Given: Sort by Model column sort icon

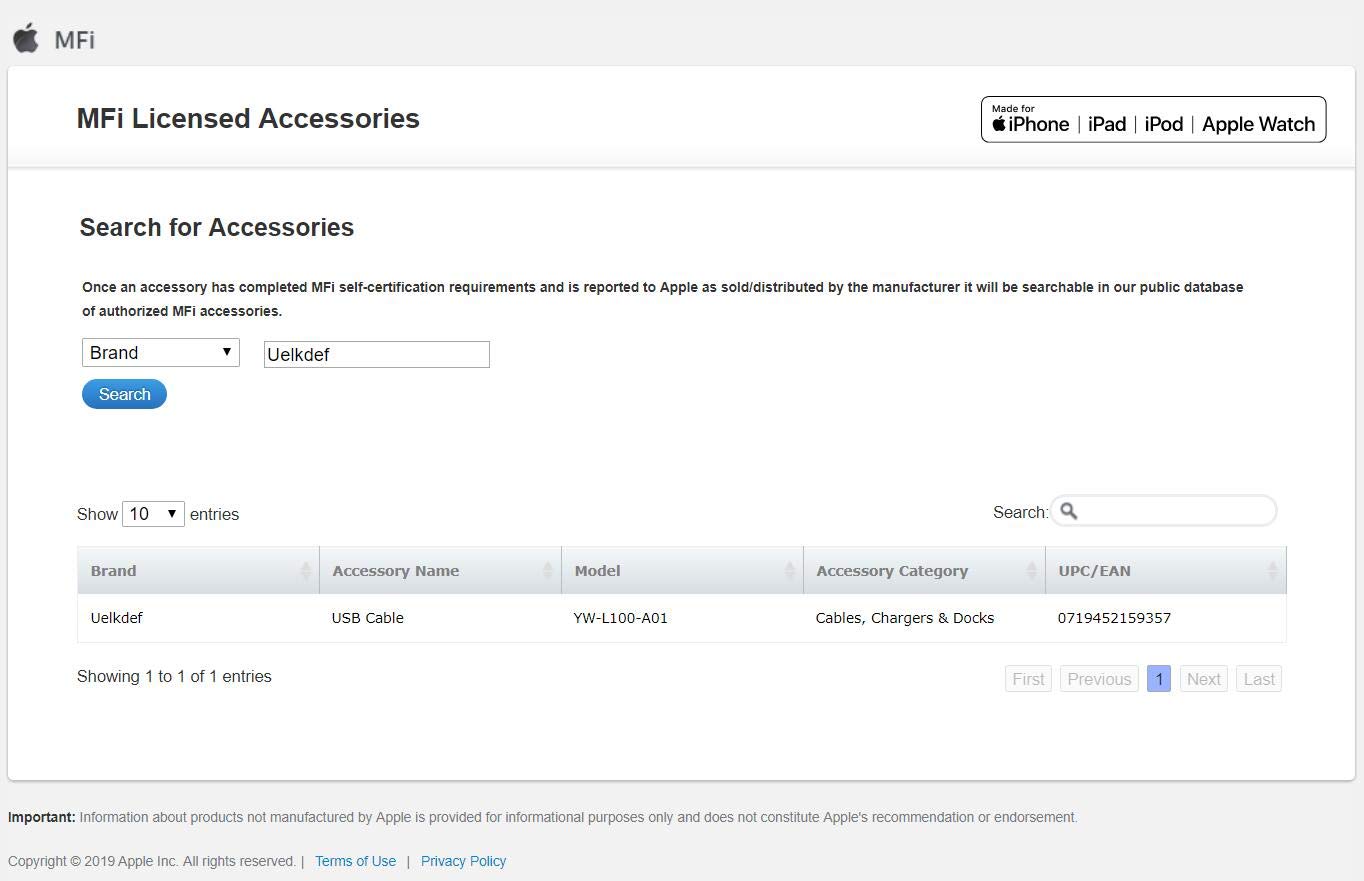Looking at the screenshot, I should point(789,571).
